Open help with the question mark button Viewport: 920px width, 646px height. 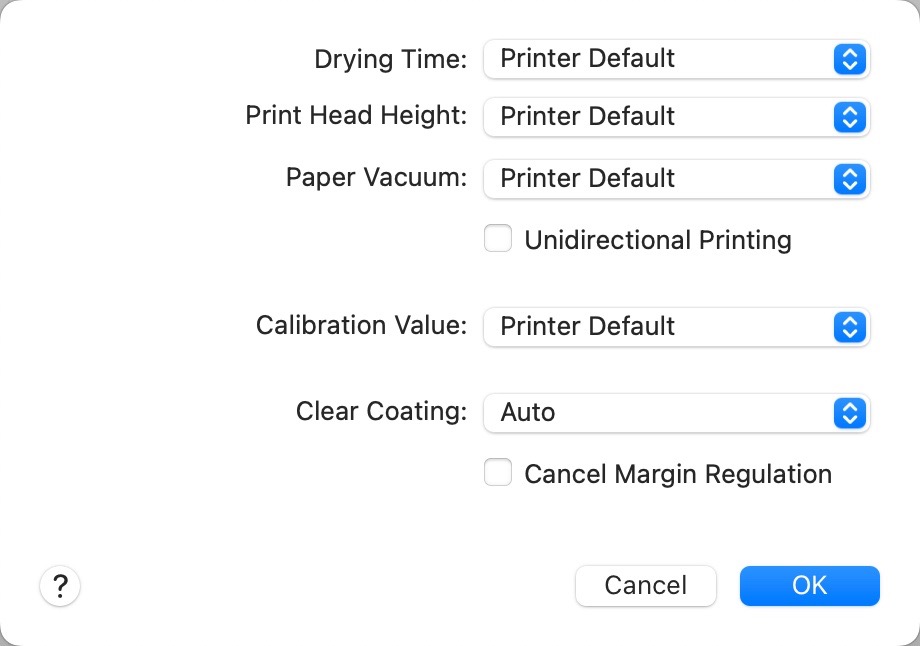tap(60, 586)
